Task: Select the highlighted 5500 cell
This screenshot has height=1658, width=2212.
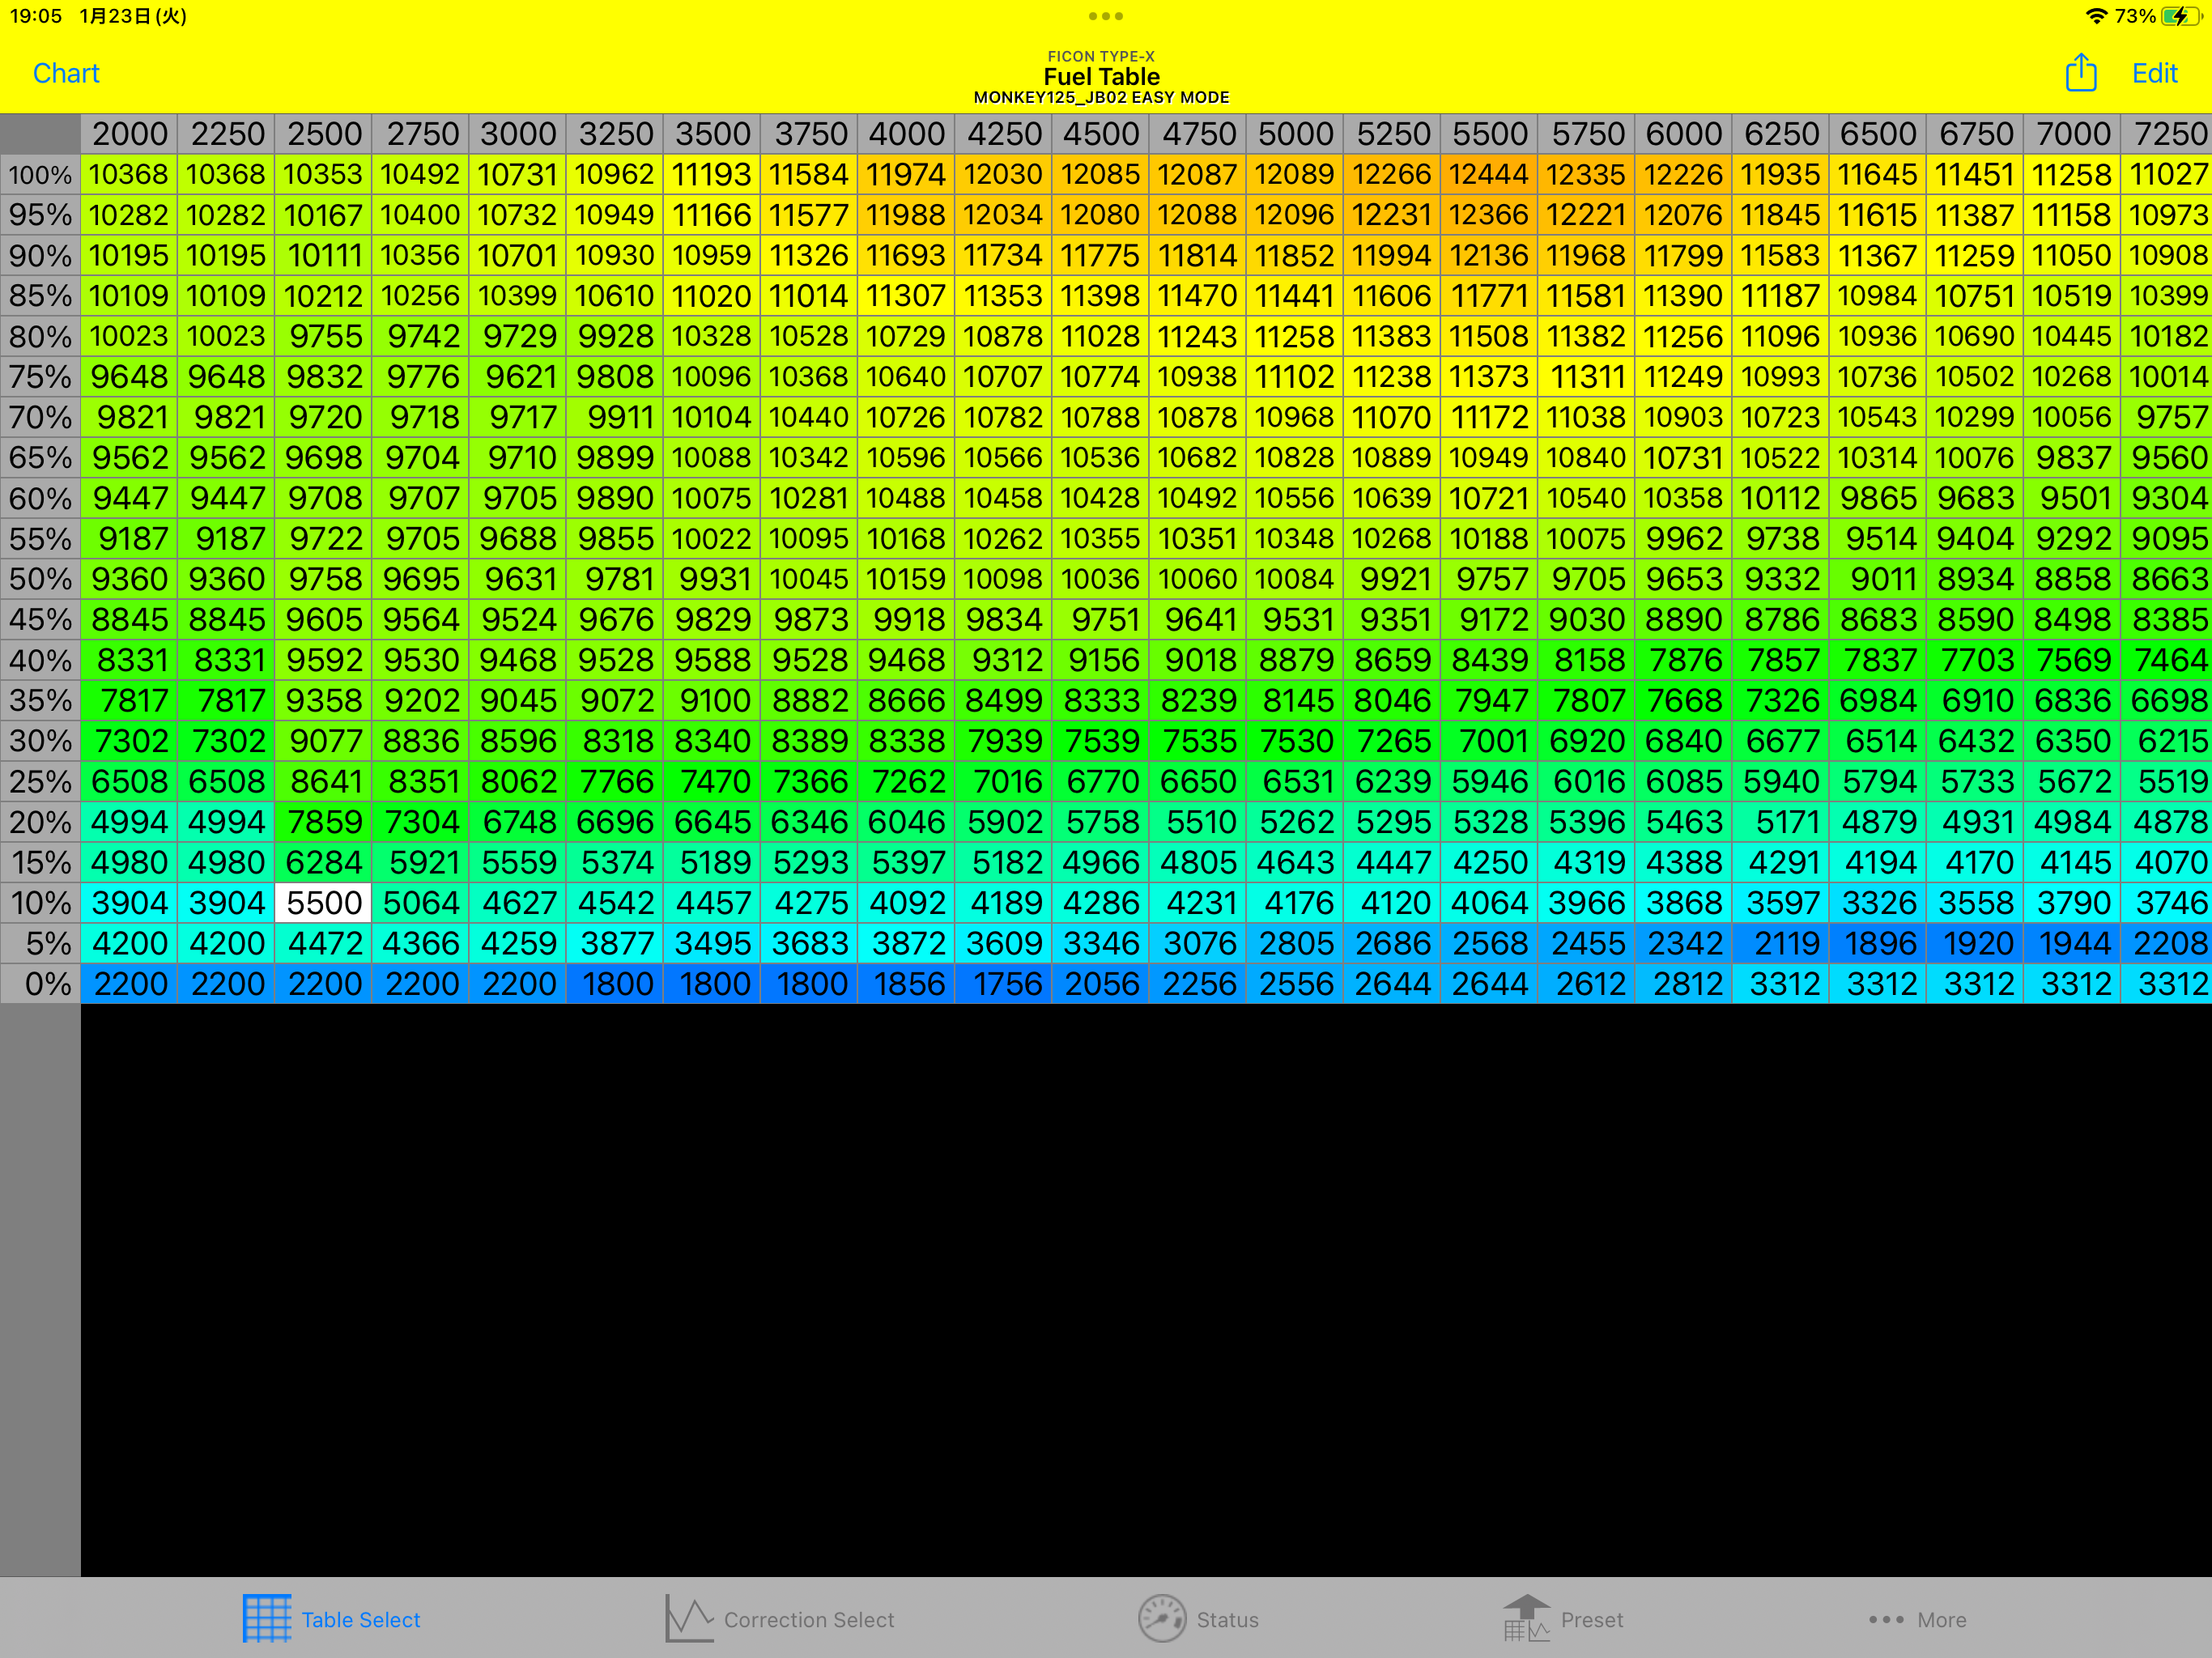Action: point(323,903)
